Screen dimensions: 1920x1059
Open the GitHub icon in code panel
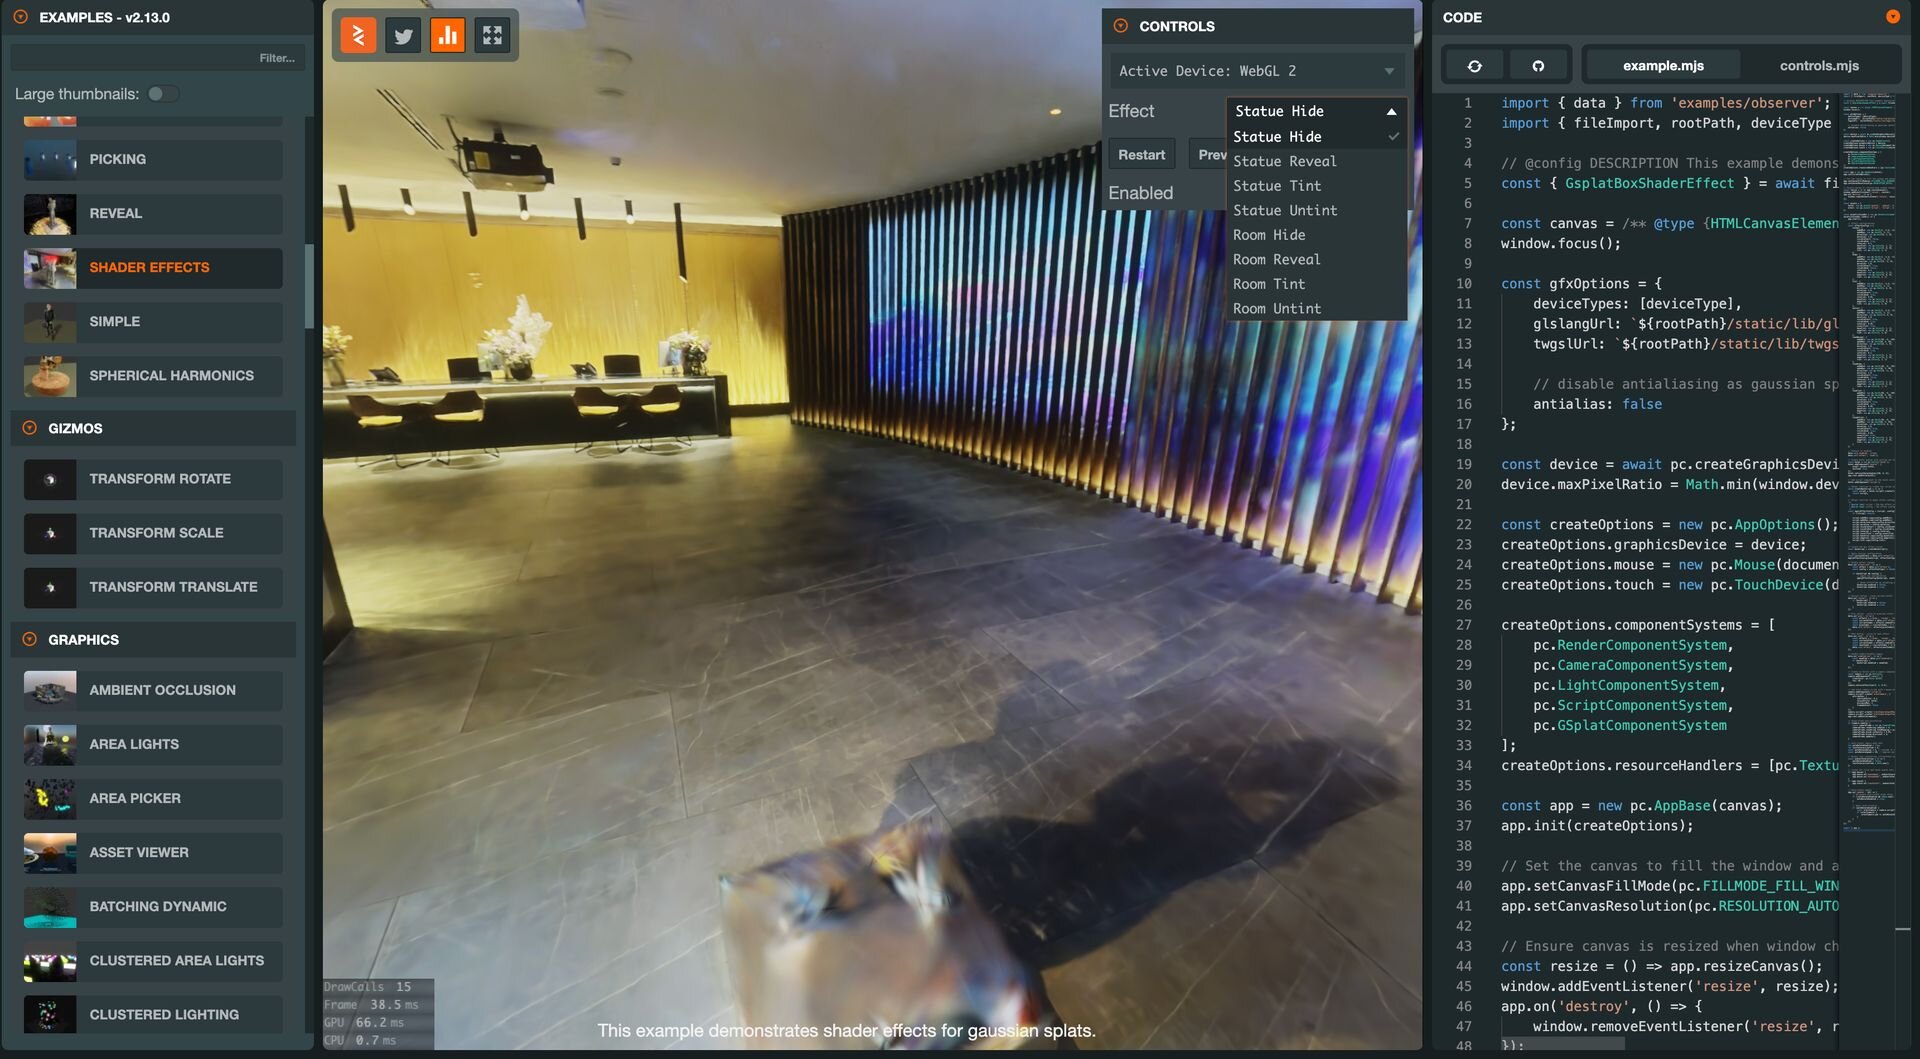click(1538, 66)
